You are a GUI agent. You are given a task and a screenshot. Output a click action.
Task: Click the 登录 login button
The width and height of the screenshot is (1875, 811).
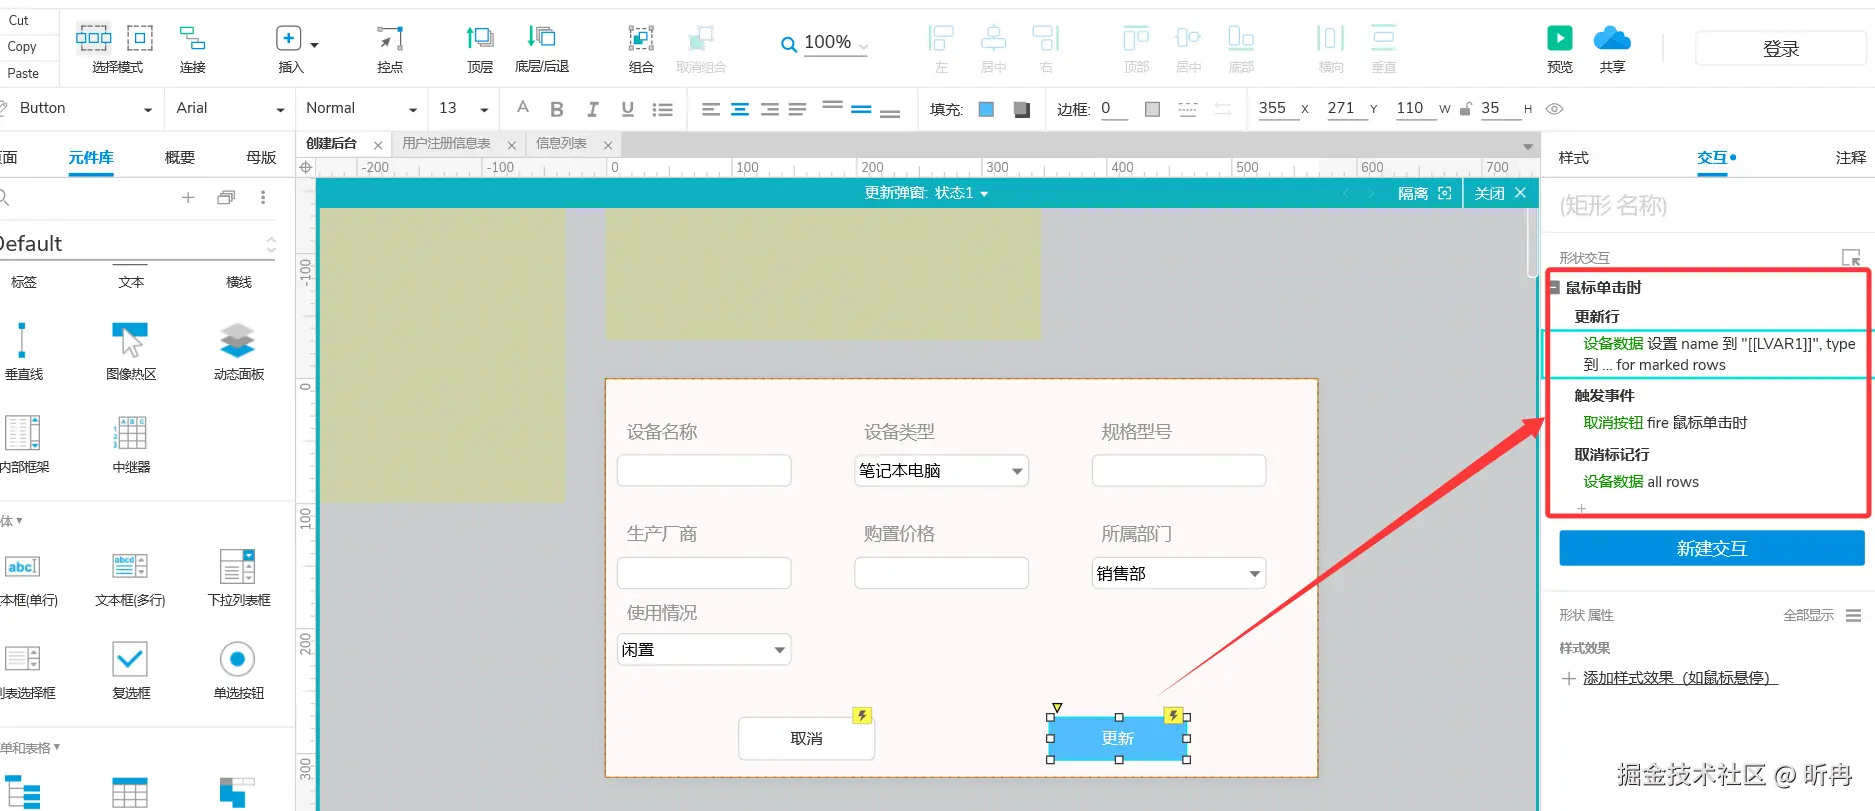click(1781, 48)
